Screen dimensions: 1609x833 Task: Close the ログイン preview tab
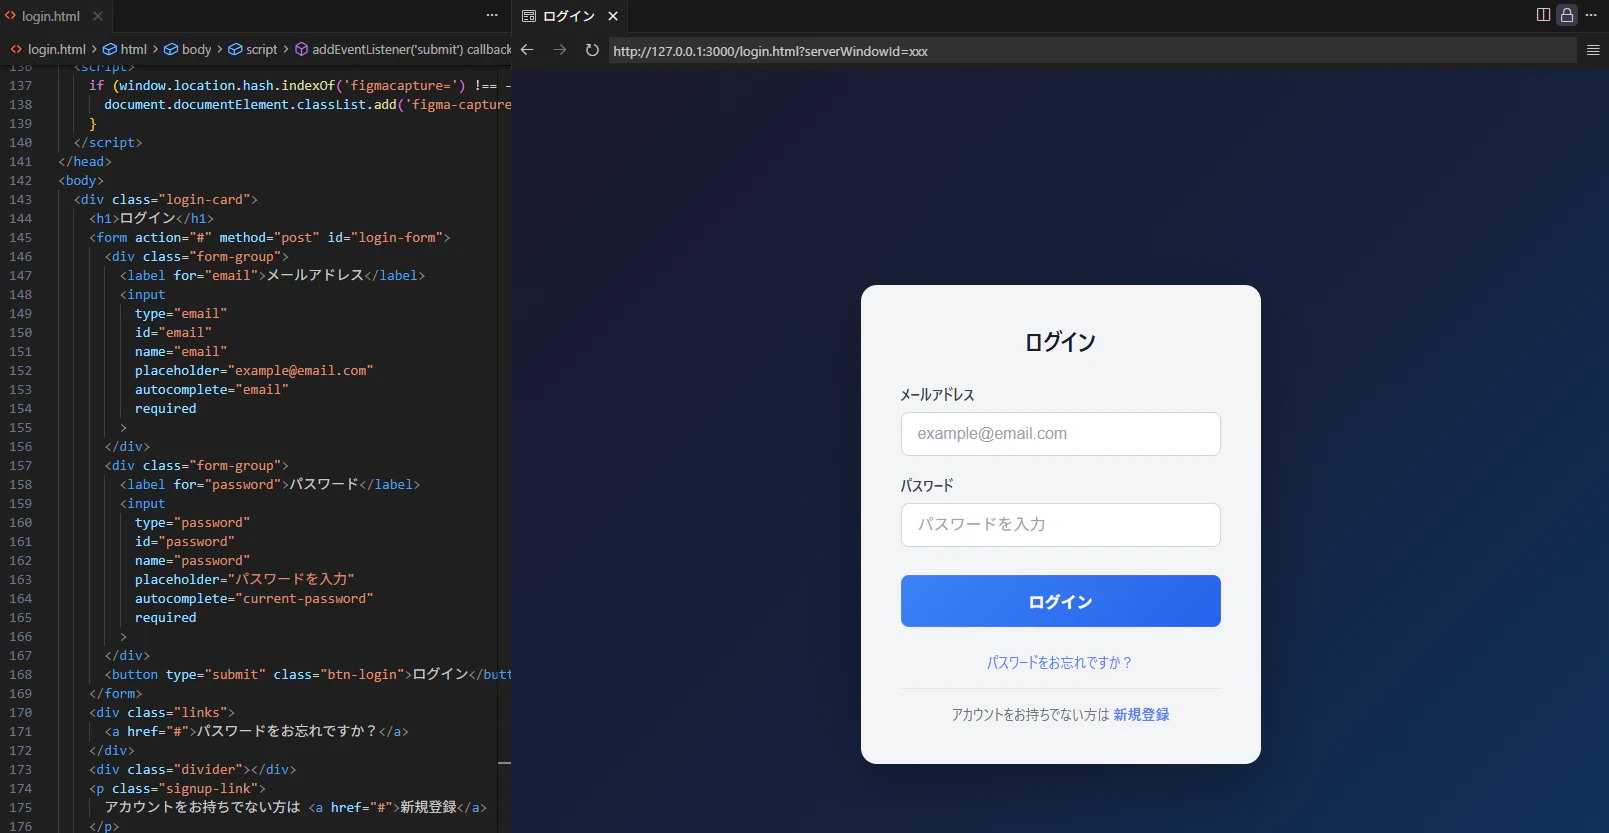(x=613, y=16)
